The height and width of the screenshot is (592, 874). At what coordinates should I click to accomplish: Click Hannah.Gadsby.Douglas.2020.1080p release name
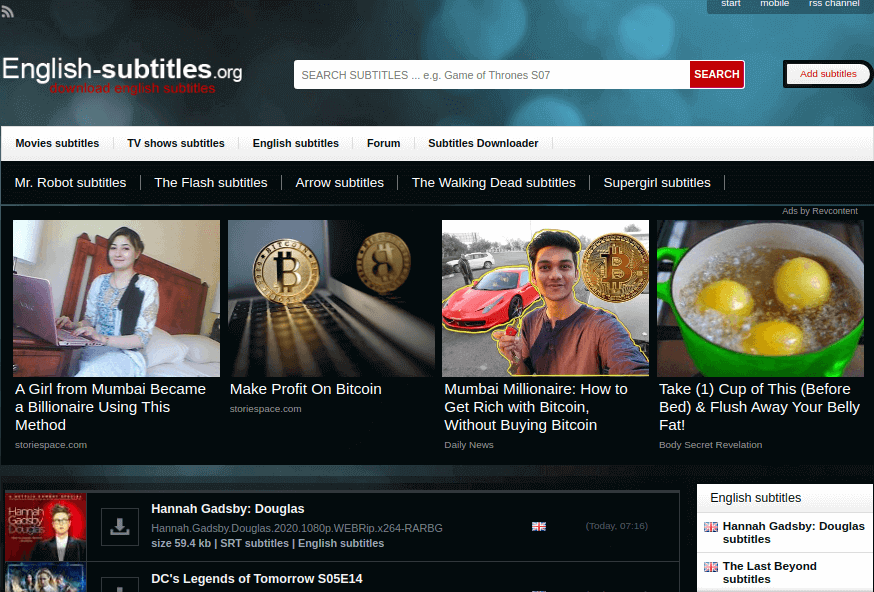[297, 528]
